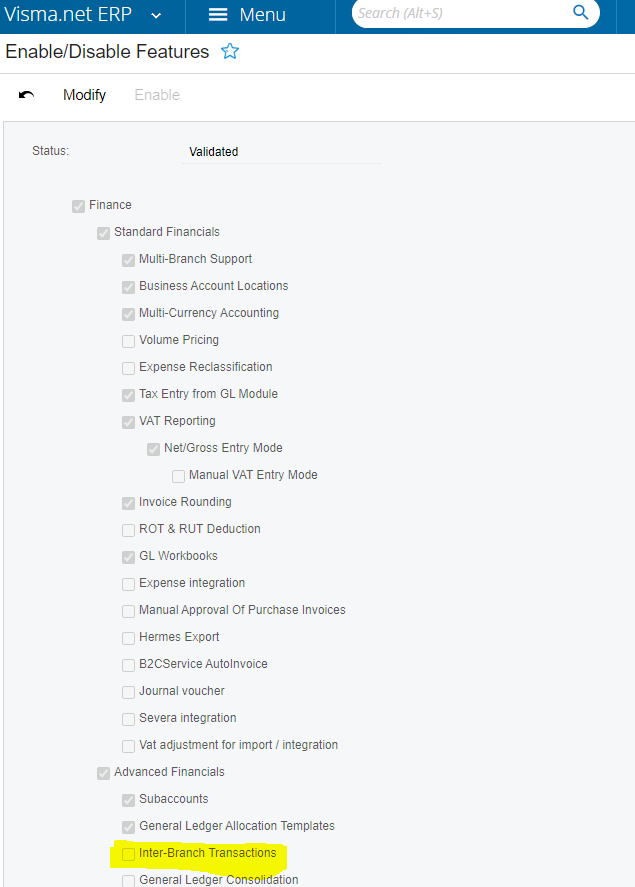Enable ROT & RUT Deduction
Viewport: 635px width, 887px height.
coord(128,530)
